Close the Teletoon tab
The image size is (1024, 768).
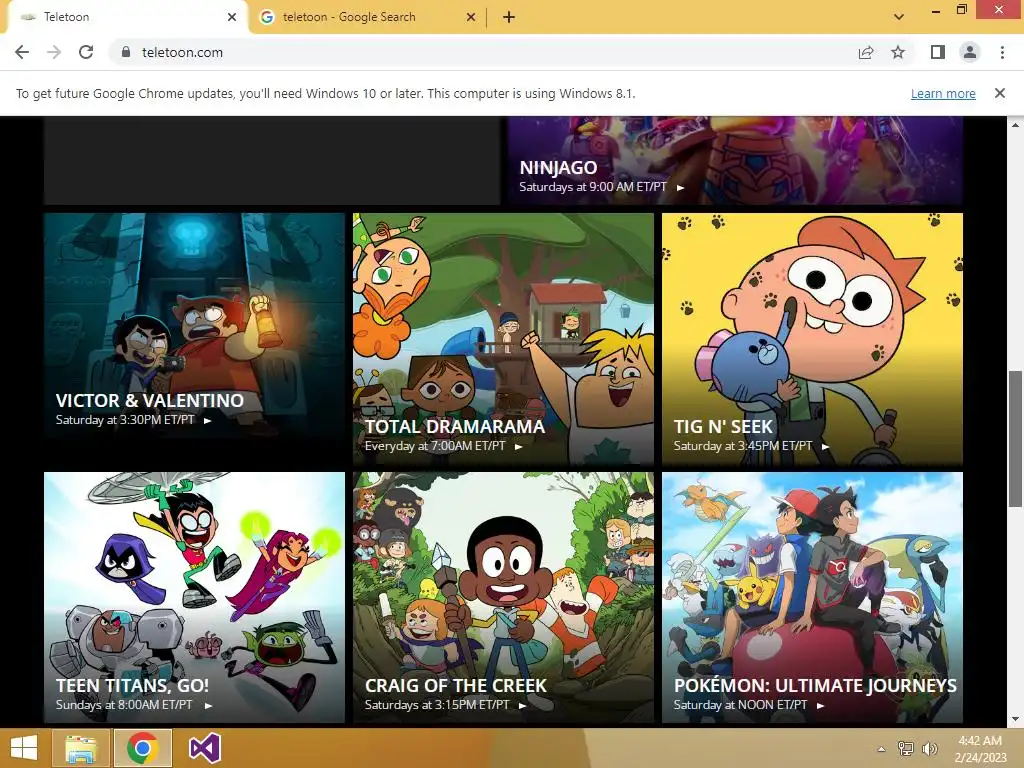(x=232, y=17)
